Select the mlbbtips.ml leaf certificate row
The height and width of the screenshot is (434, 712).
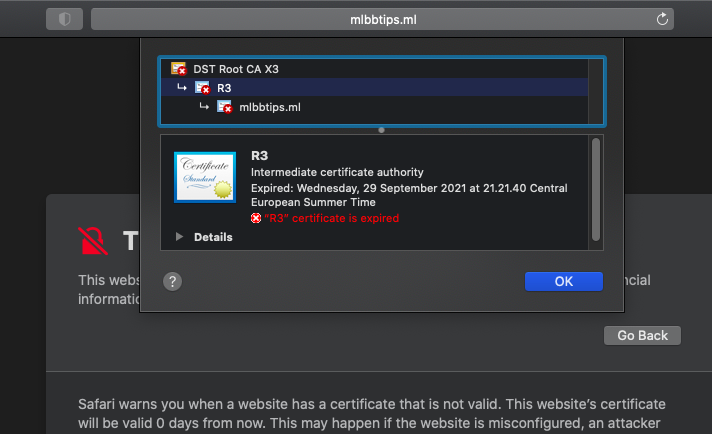(375, 107)
